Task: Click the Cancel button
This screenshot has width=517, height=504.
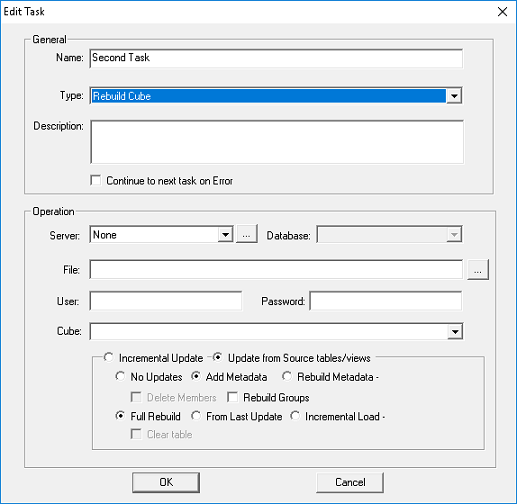Action: (x=350, y=482)
